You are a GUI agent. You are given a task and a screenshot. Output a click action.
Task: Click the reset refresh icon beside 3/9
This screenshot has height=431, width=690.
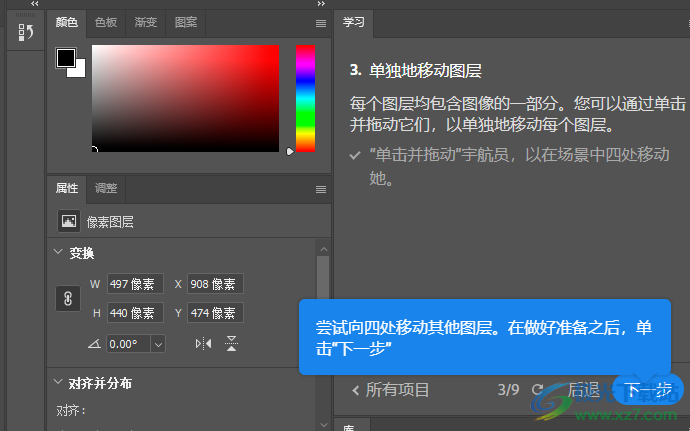tap(537, 390)
